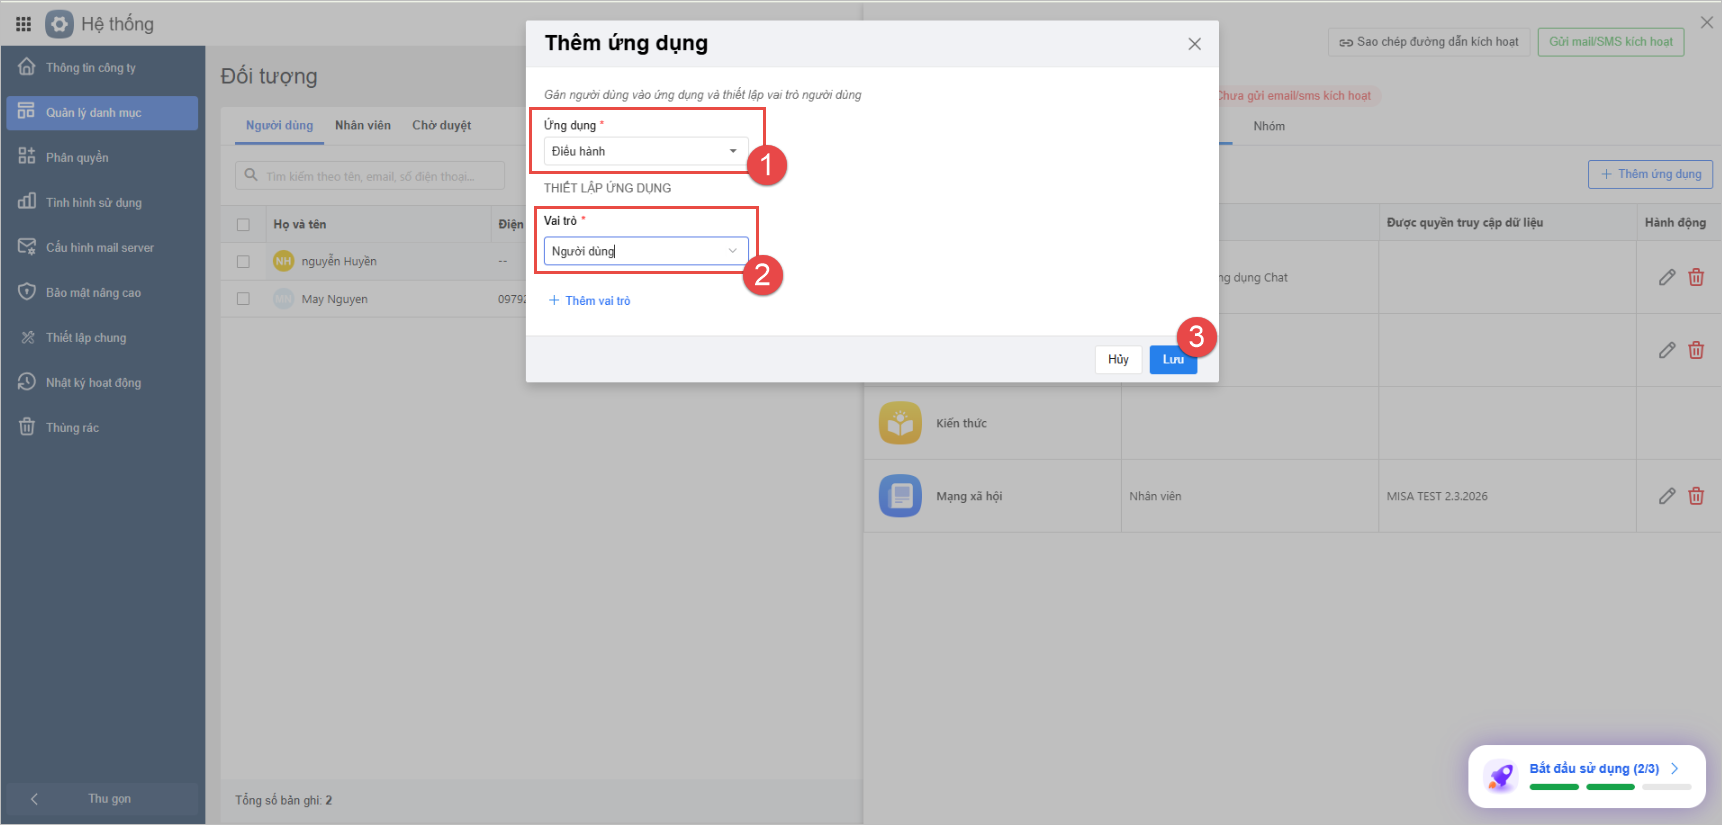Click Được quyền truy cập dữ liệu header
Image resolution: width=1722 pixels, height=825 pixels.
[x=1465, y=223]
